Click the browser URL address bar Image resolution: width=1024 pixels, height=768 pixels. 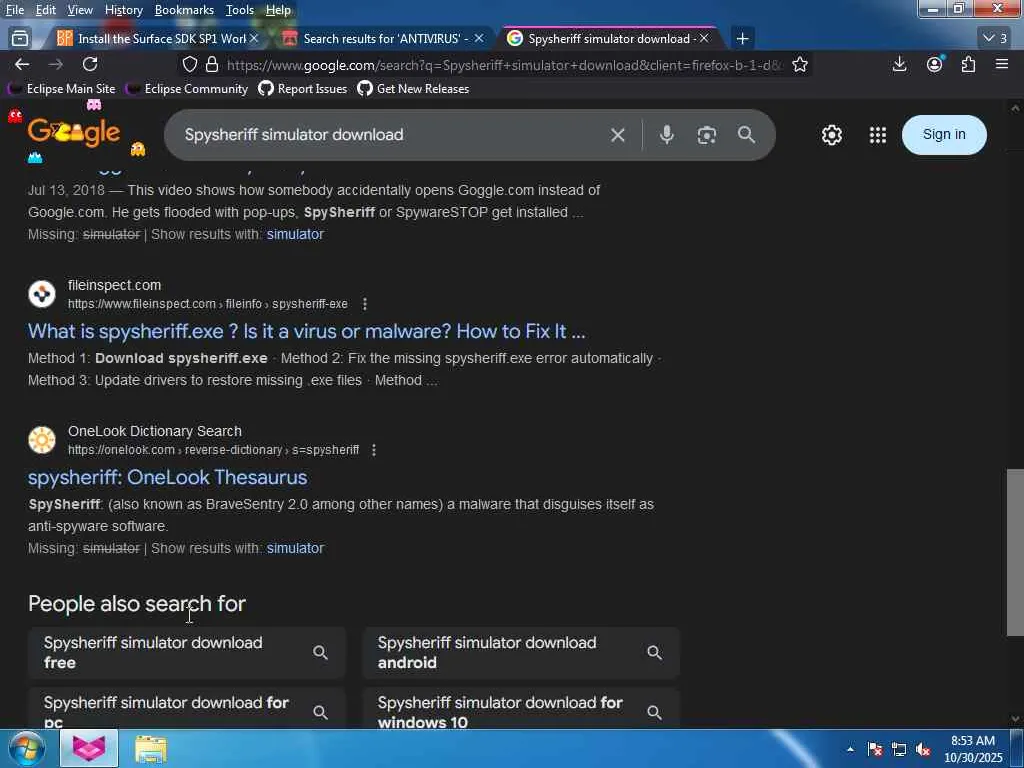tap(503, 65)
